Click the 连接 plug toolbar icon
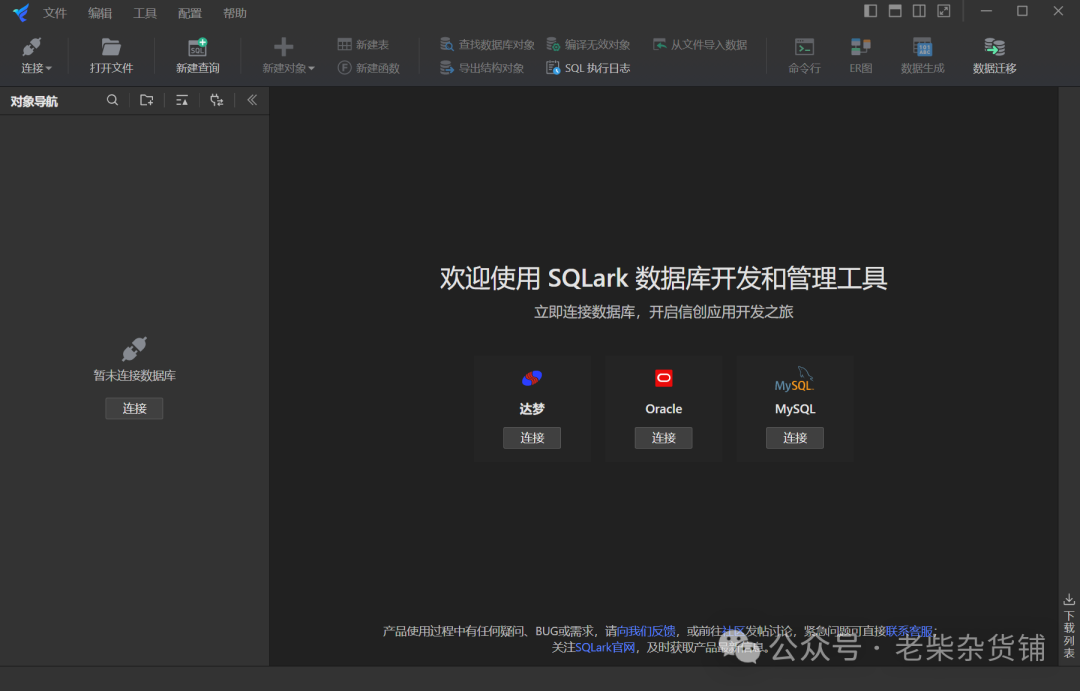Screen dimensions: 1080x691 tap(32, 47)
